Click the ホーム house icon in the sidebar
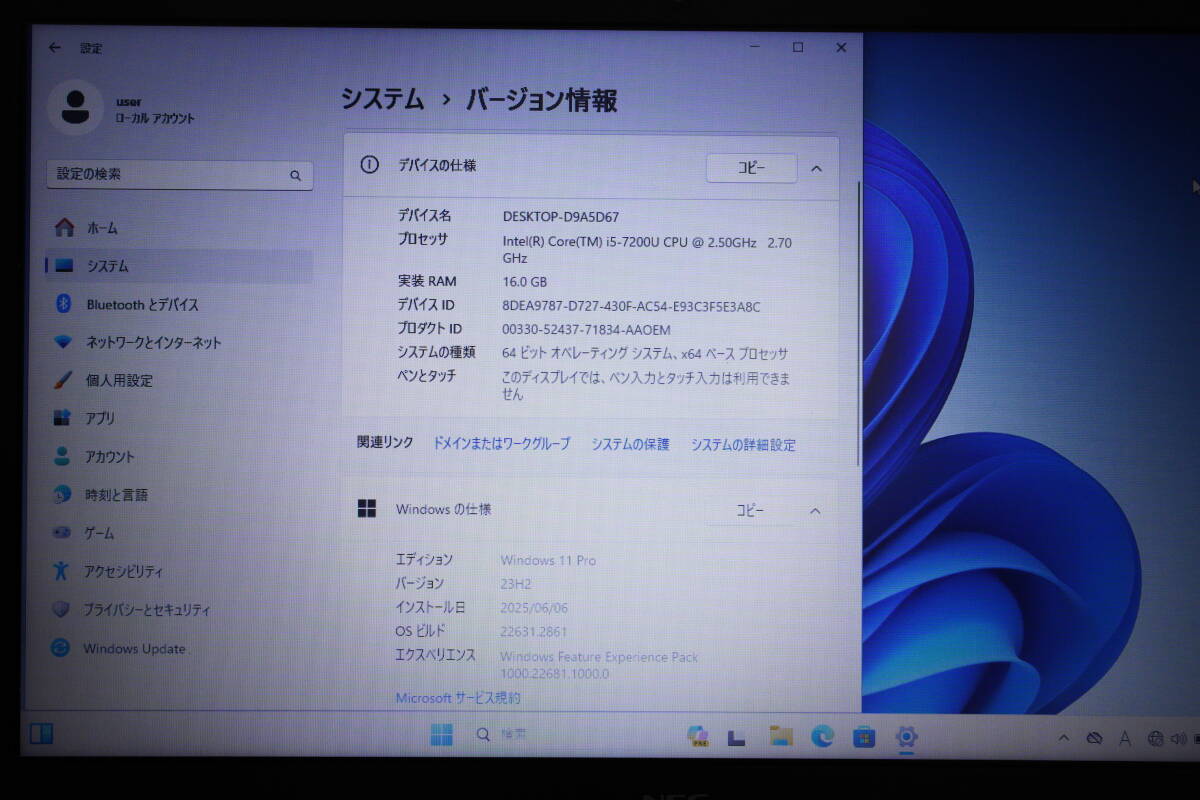The image size is (1200, 800). 64,228
